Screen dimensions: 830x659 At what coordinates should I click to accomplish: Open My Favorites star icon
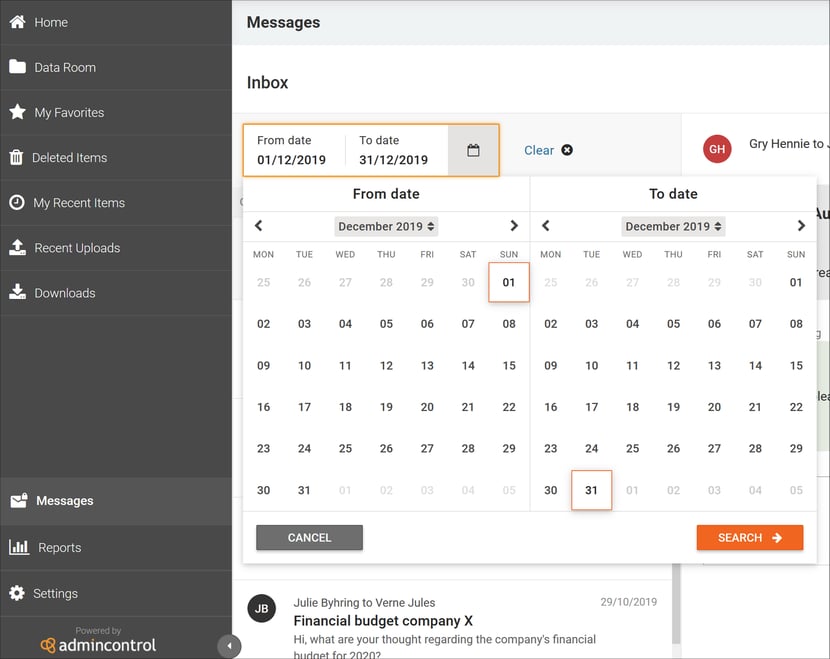17,112
